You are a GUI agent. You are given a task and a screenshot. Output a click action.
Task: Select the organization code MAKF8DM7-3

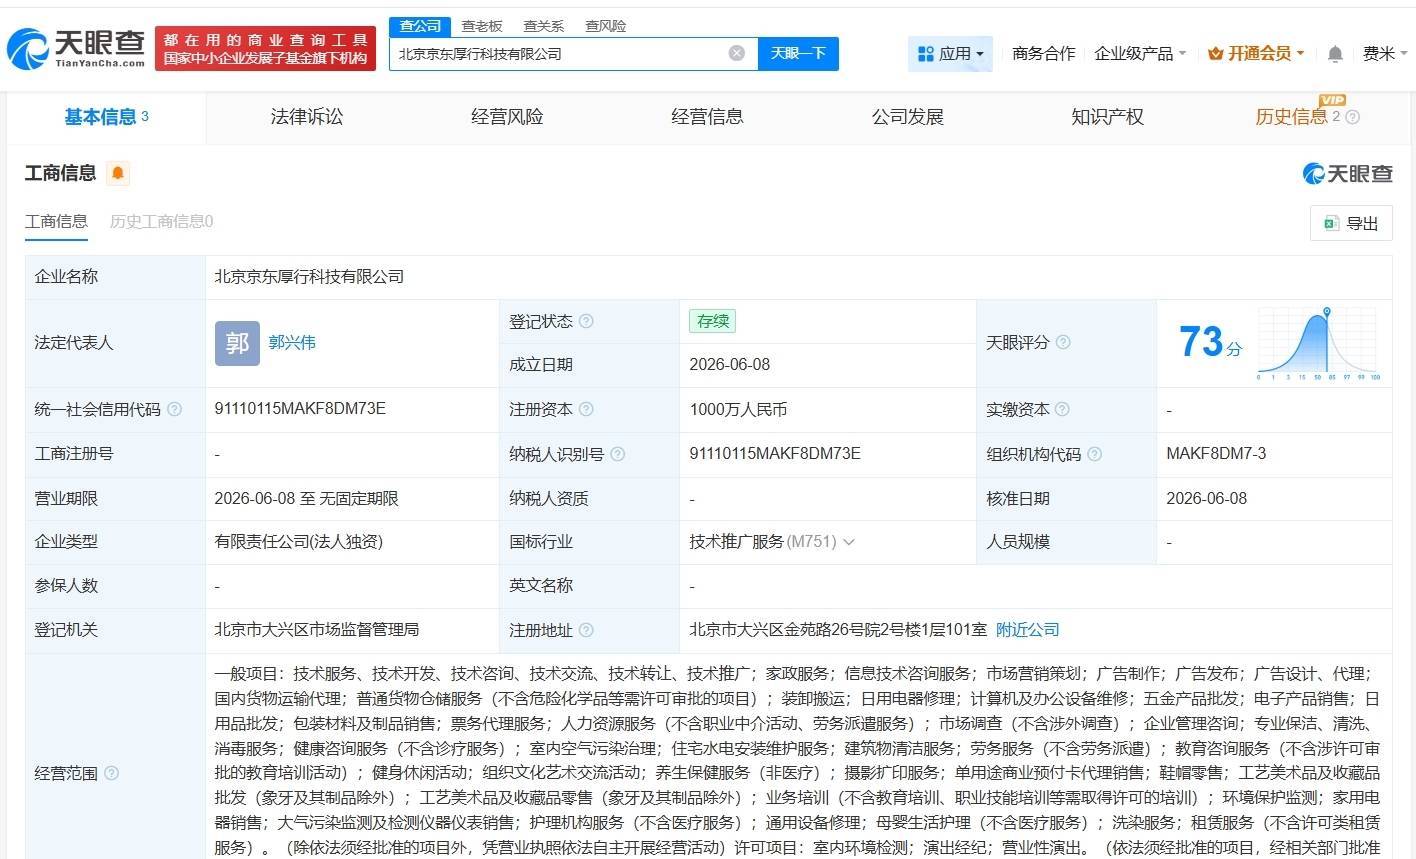[1216, 454]
